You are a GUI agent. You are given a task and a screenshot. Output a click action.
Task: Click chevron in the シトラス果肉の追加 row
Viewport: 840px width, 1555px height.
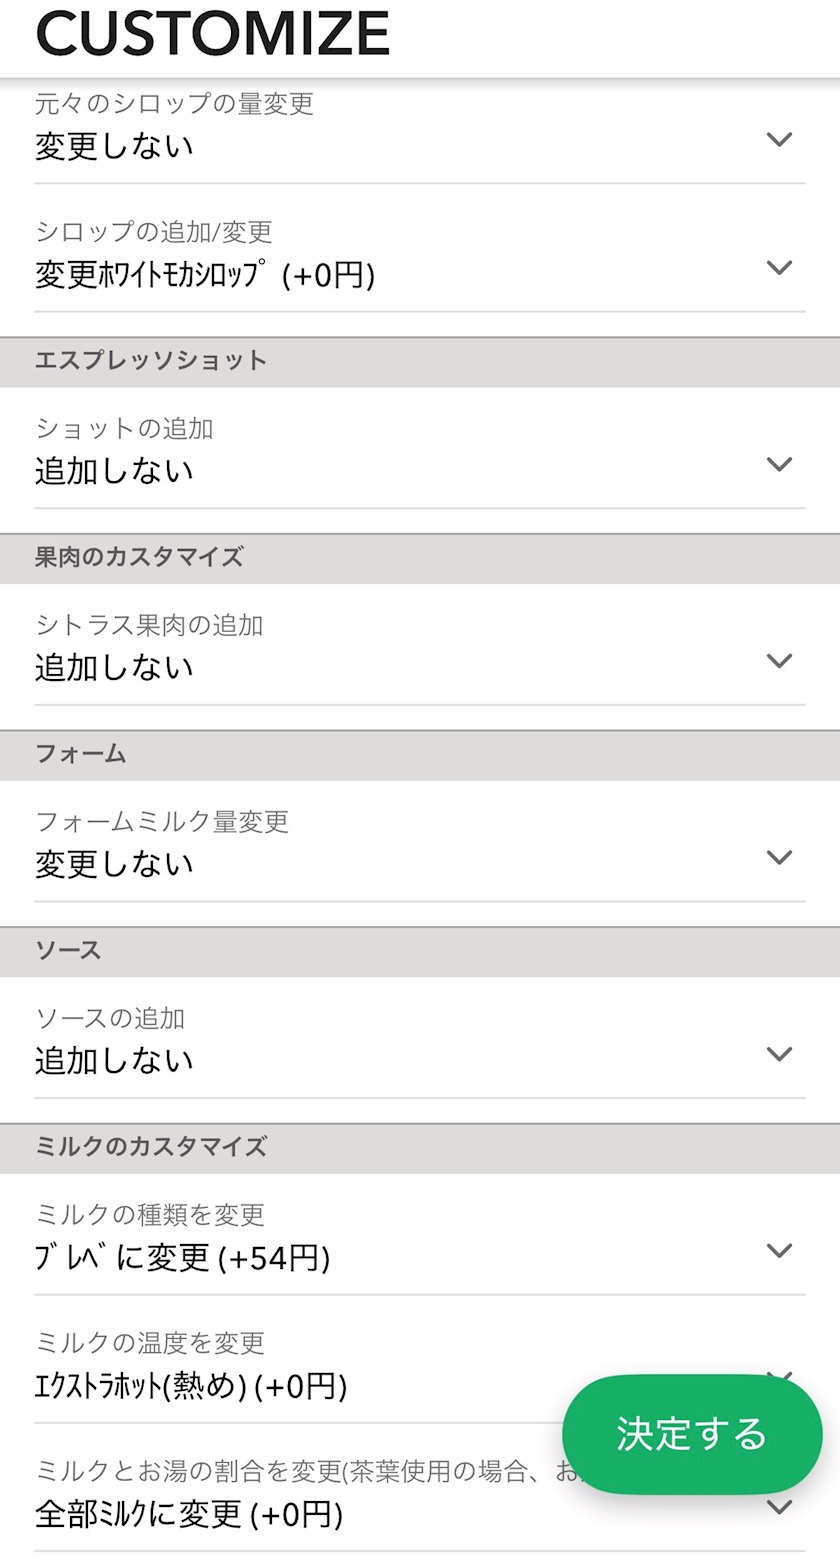point(779,661)
